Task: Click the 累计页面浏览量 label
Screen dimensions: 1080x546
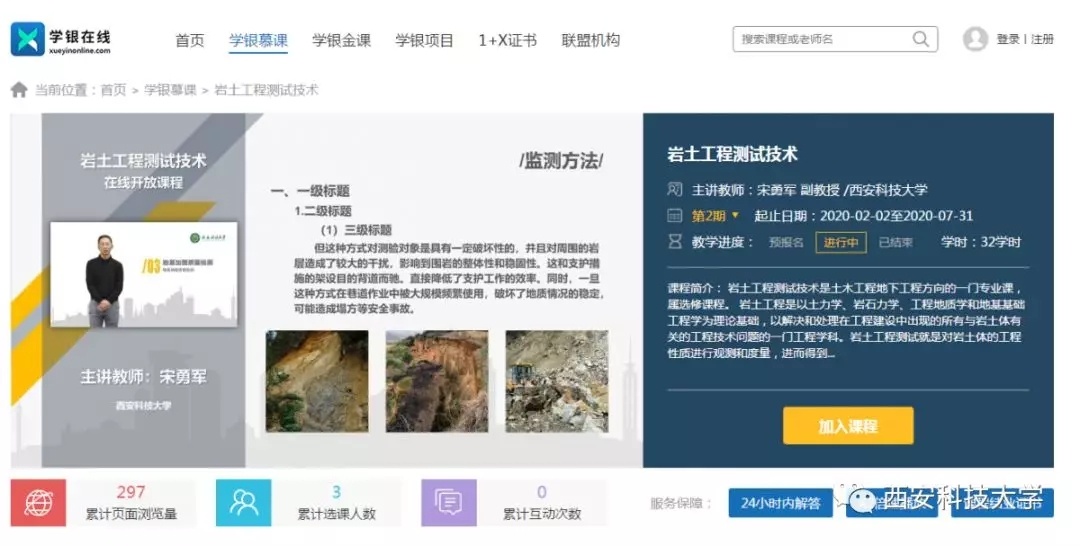Action: pos(131,514)
